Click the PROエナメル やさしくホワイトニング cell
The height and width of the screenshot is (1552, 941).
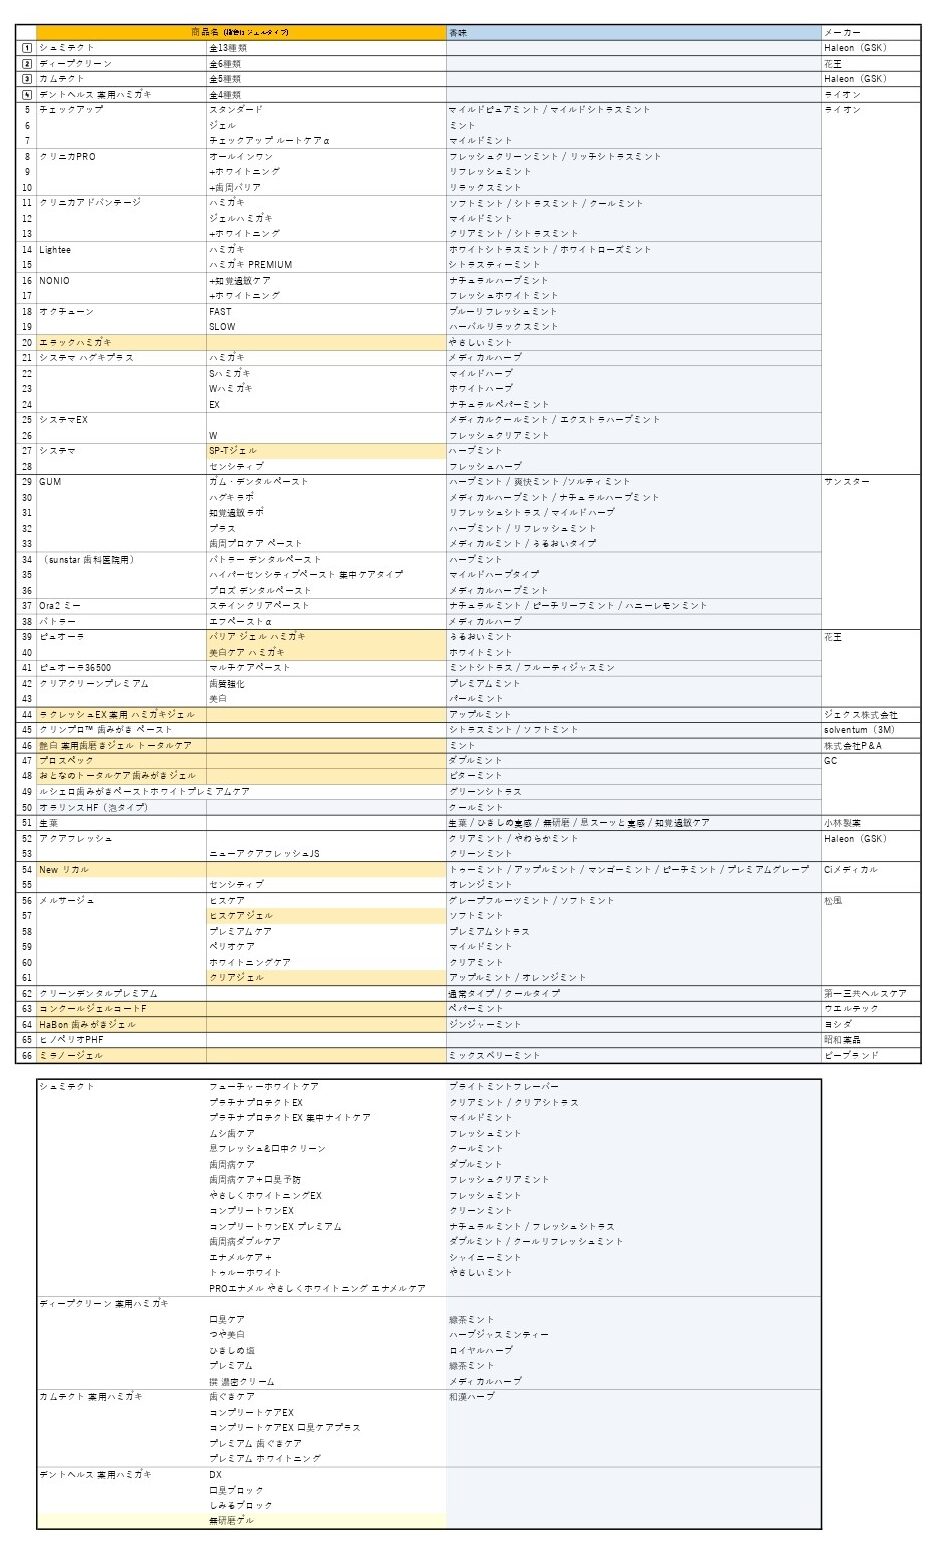click(x=326, y=1289)
